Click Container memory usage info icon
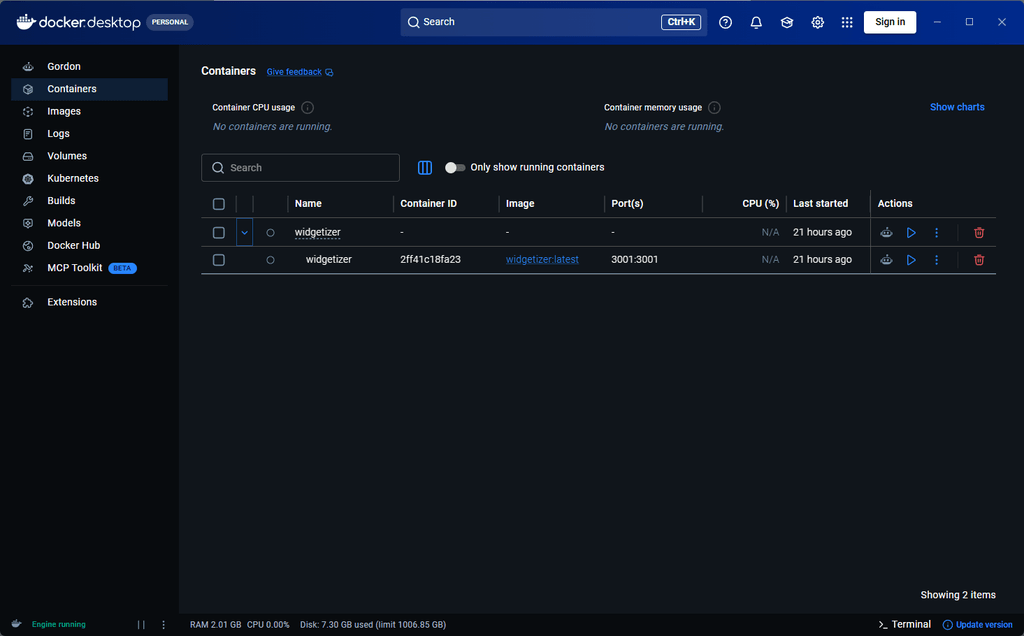 pos(714,108)
